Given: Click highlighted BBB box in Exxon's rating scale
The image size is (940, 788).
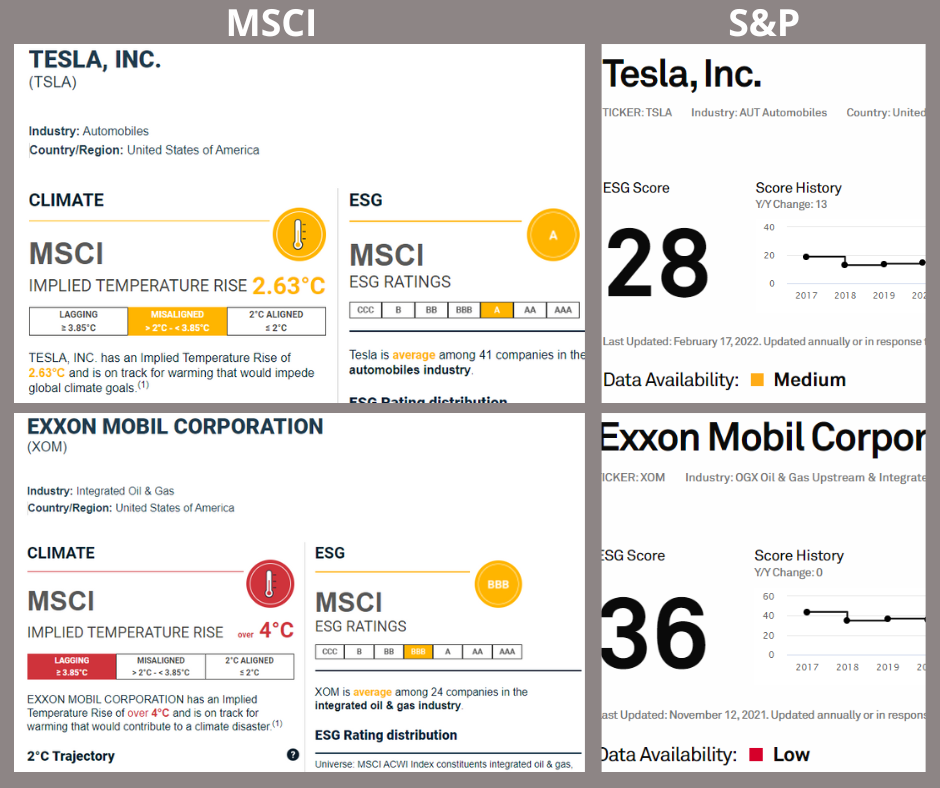Looking at the screenshot, I should pyautogui.click(x=419, y=652).
